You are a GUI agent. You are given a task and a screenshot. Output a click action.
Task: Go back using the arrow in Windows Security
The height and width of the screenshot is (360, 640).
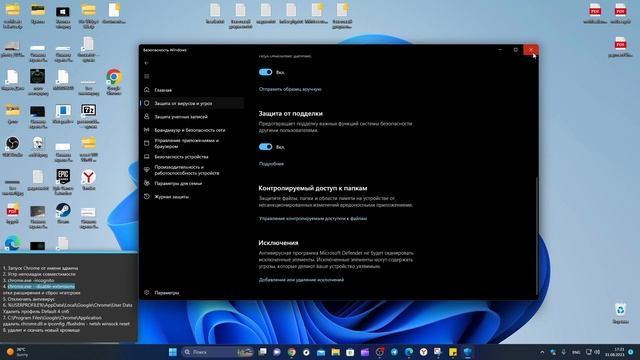pos(147,63)
